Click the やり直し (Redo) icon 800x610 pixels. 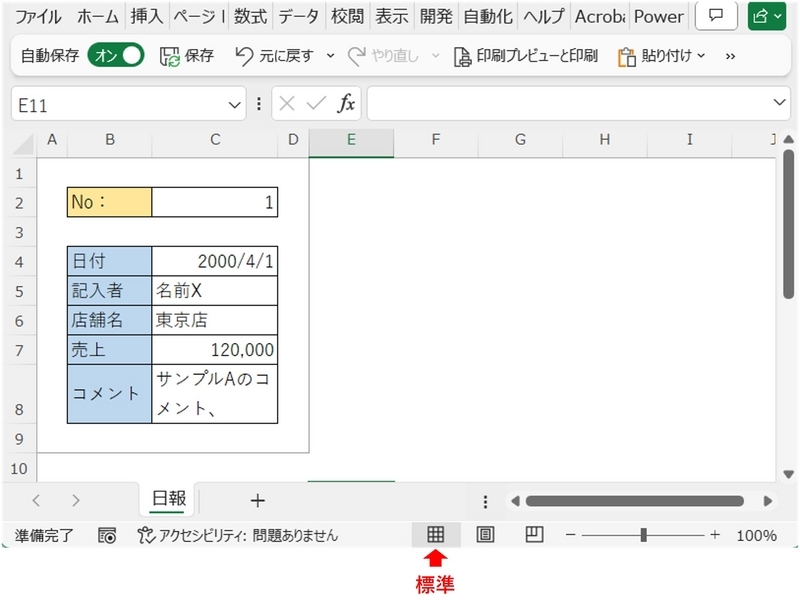(x=359, y=56)
